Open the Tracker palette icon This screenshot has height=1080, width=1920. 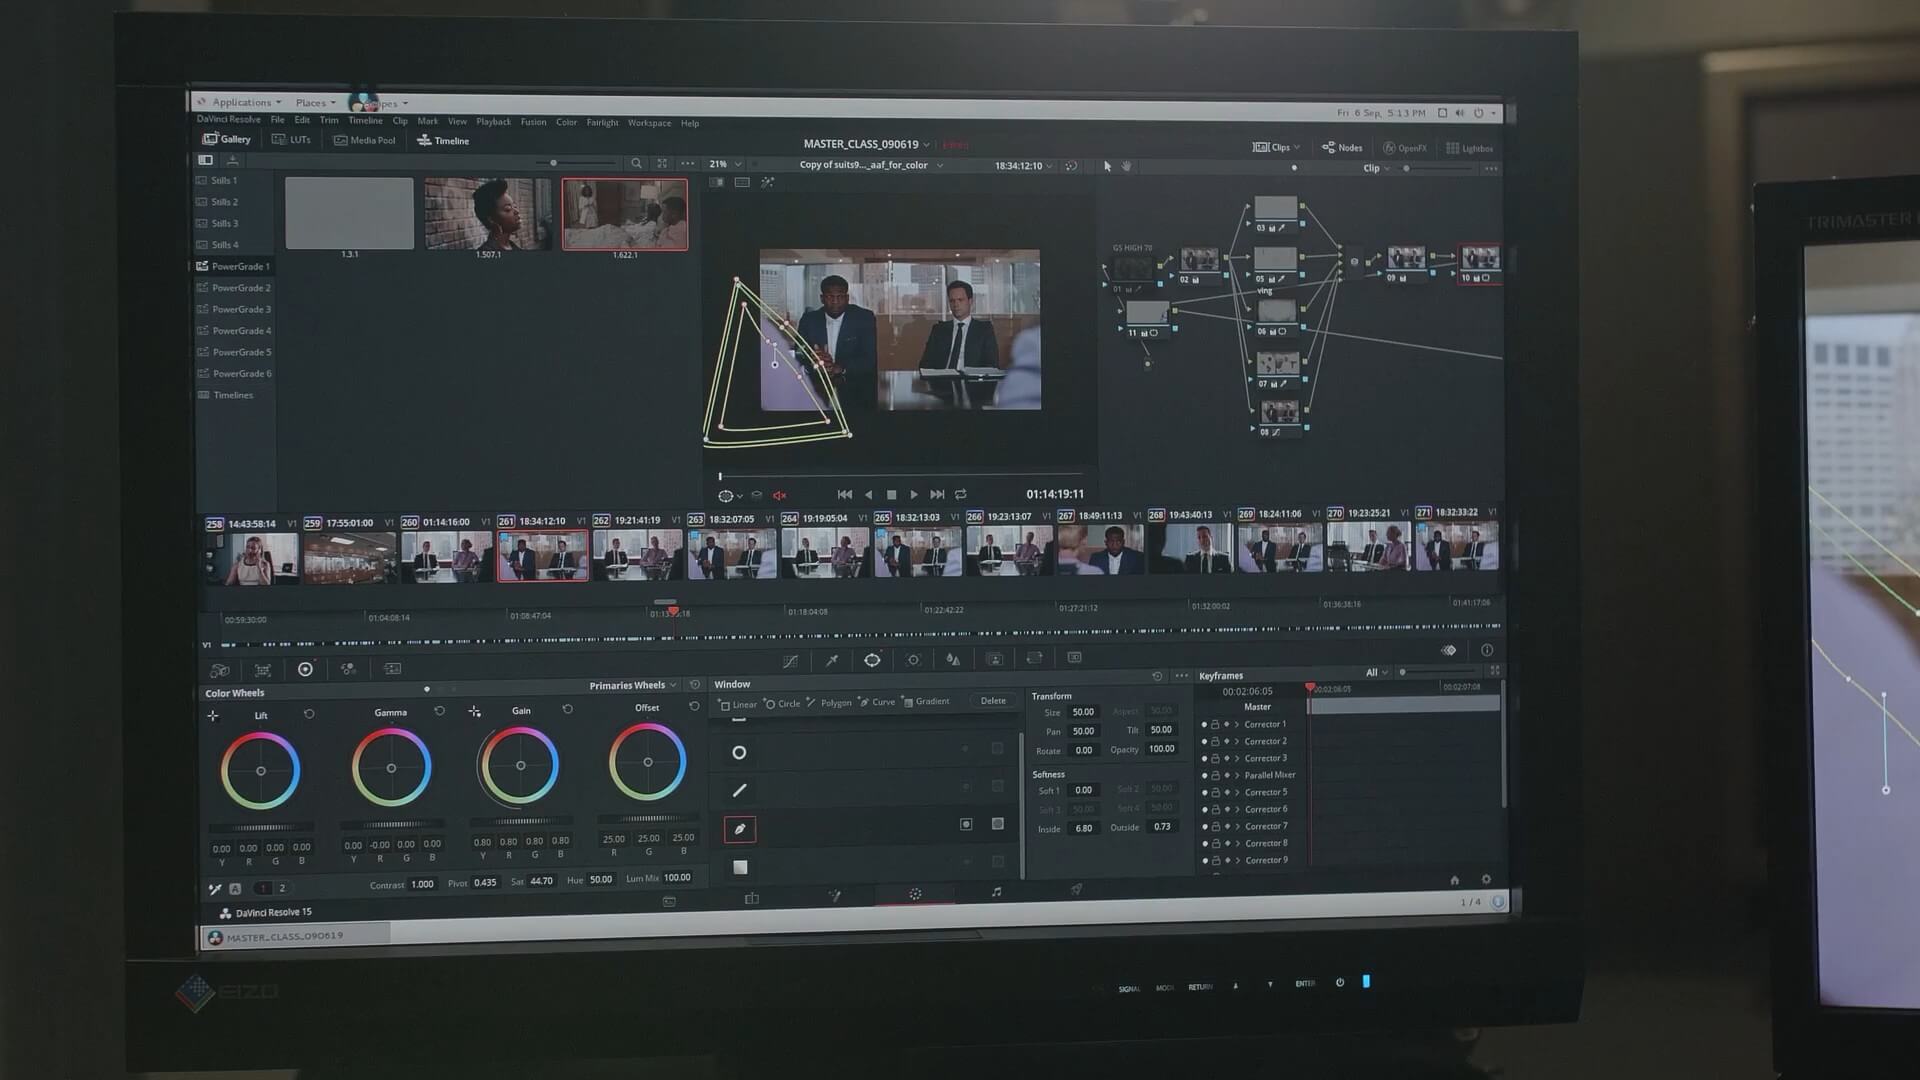[x=913, y=660]
